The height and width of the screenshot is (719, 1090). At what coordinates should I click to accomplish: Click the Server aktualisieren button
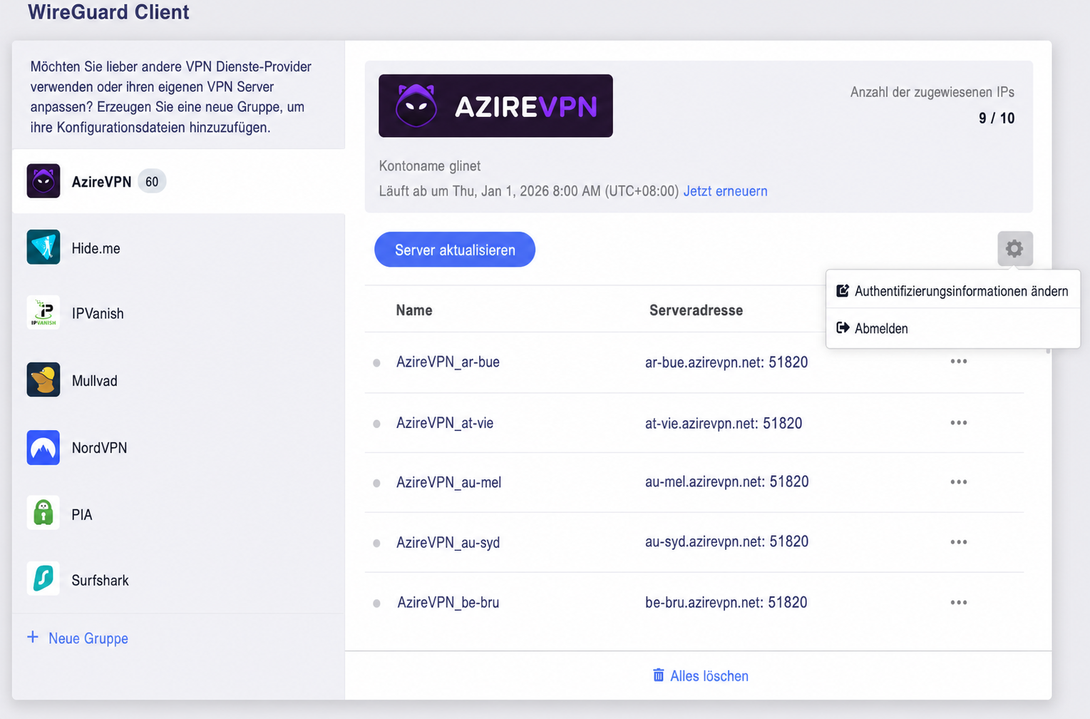coord(455,250)
